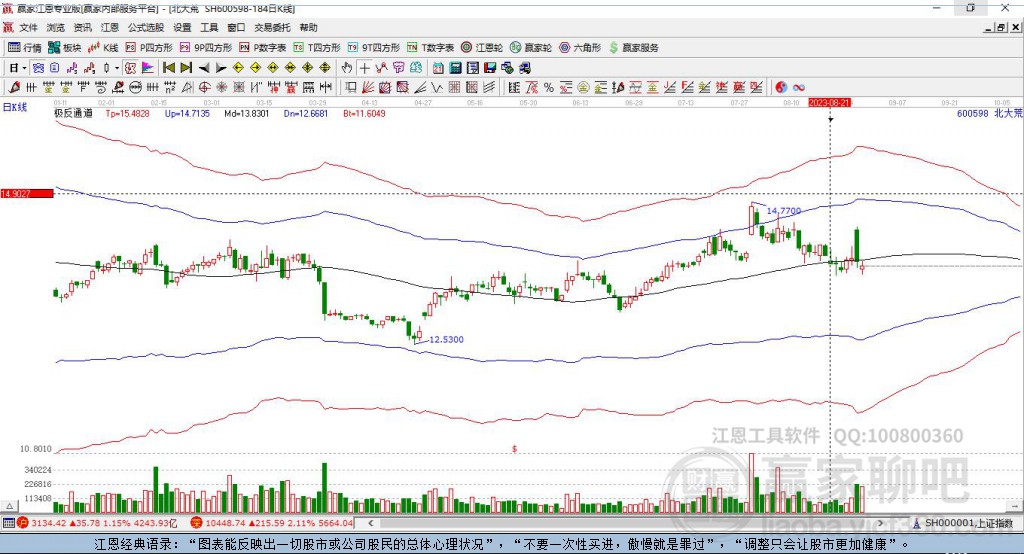Click the highlighted 2023-08-21 date marker
The width and height of the screenshot is (1024, 554).
click(829, 103)
